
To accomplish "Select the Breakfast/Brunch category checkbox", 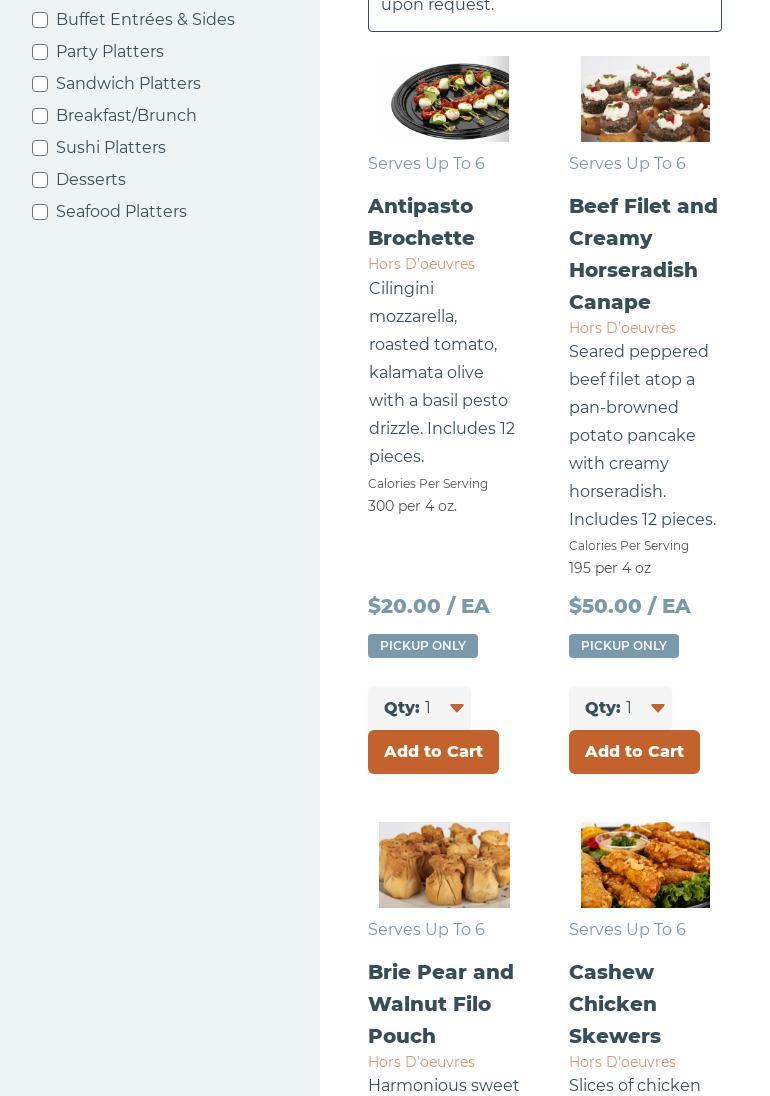I will [40, 116].
